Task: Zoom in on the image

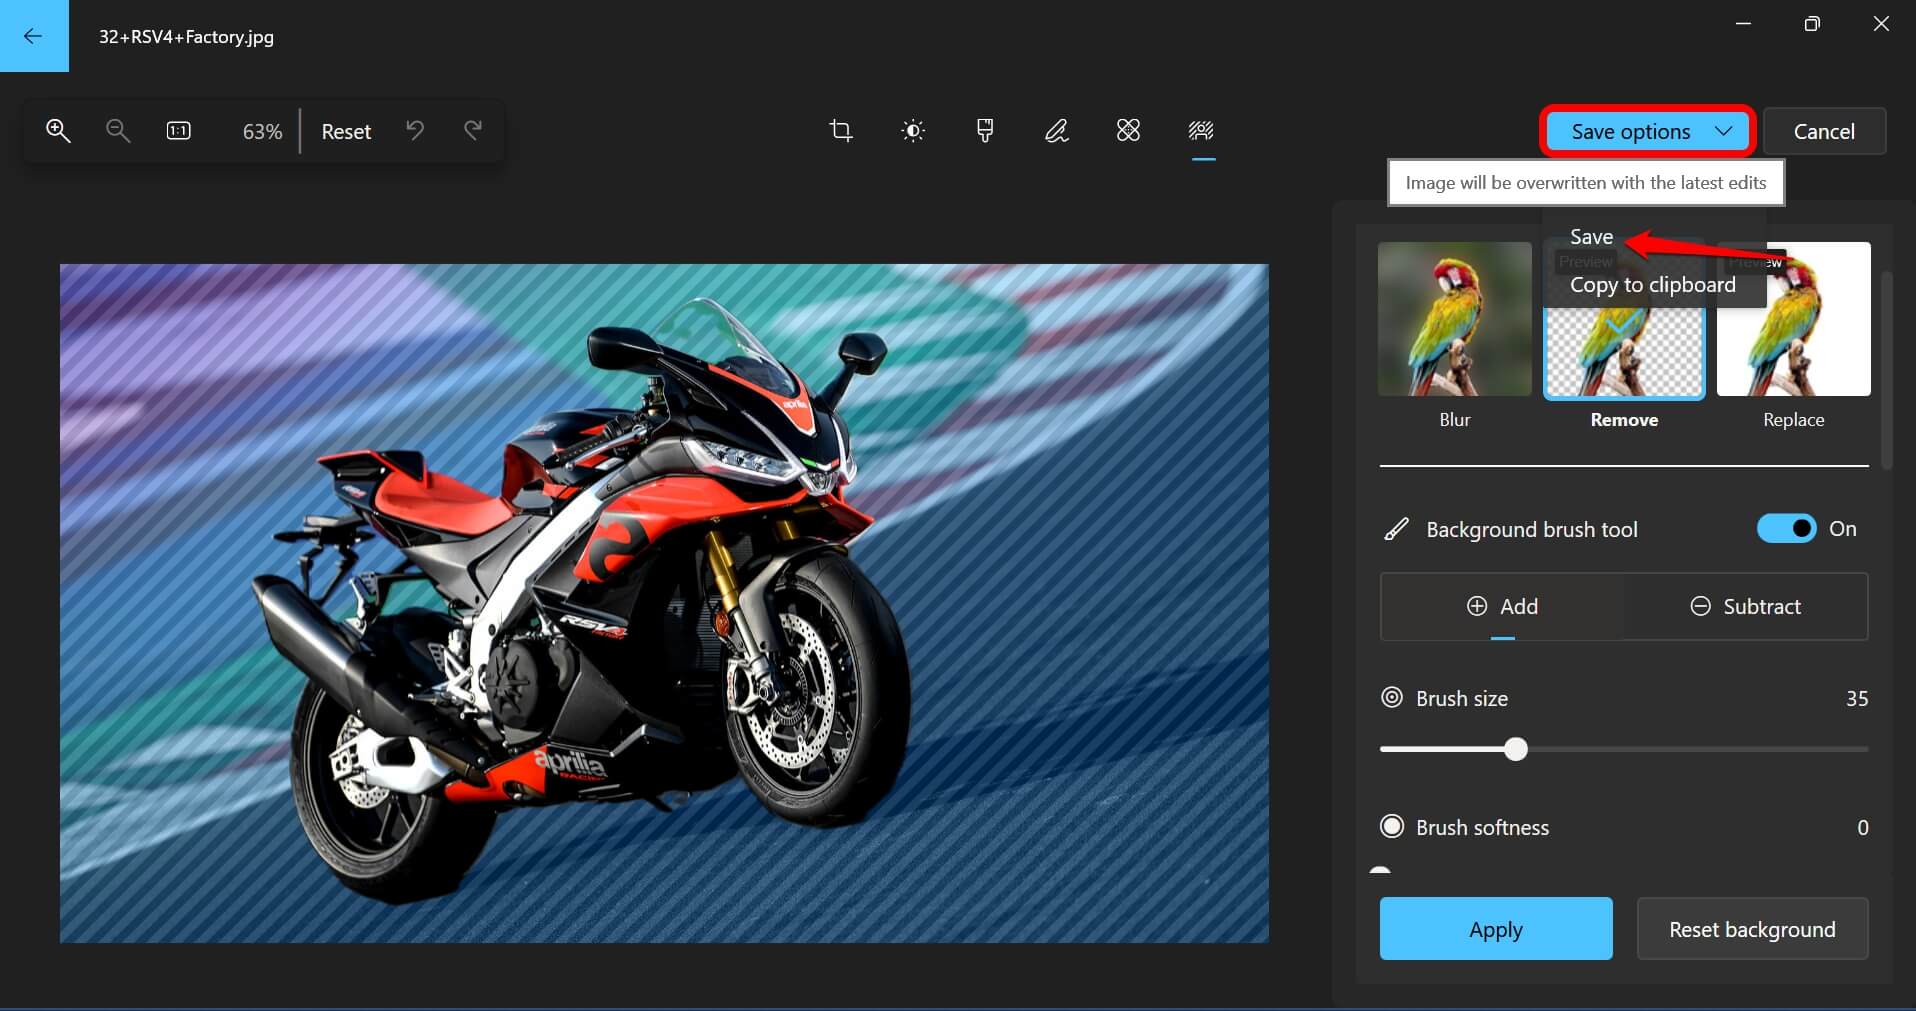Action: coord(58,131)
